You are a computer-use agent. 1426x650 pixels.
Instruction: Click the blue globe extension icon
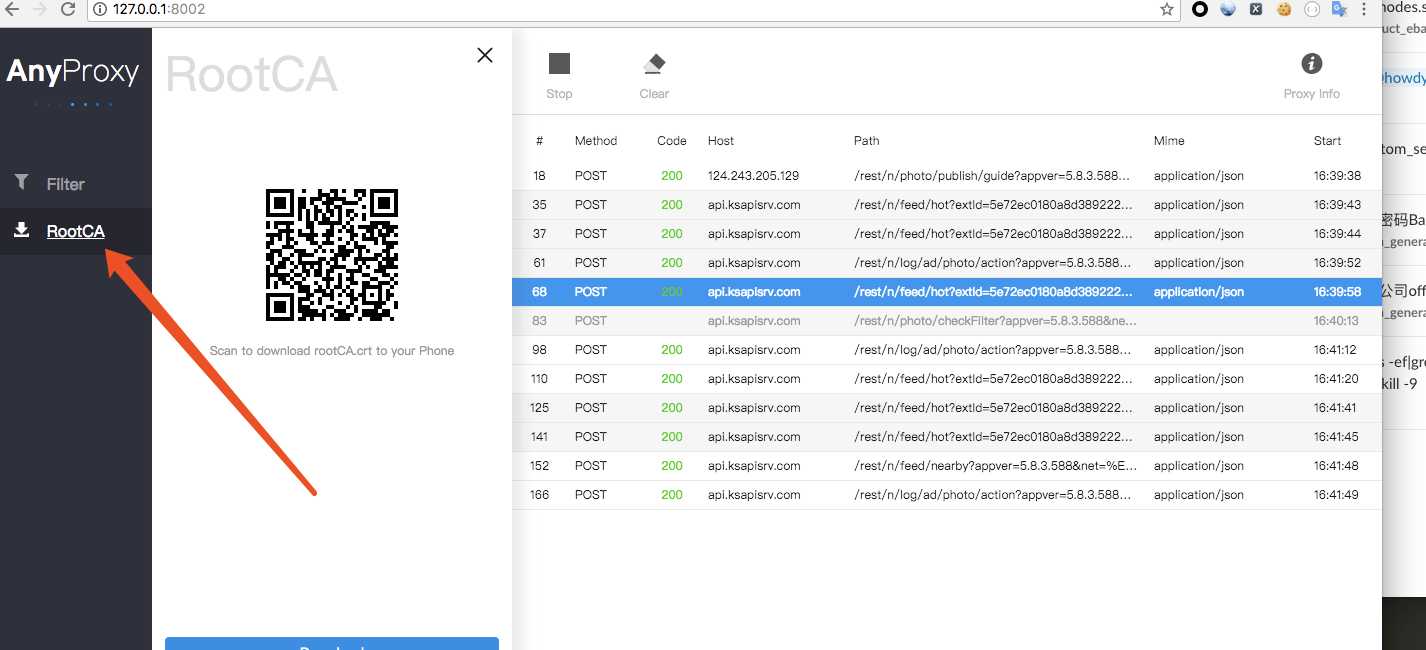pos(1229,9)
